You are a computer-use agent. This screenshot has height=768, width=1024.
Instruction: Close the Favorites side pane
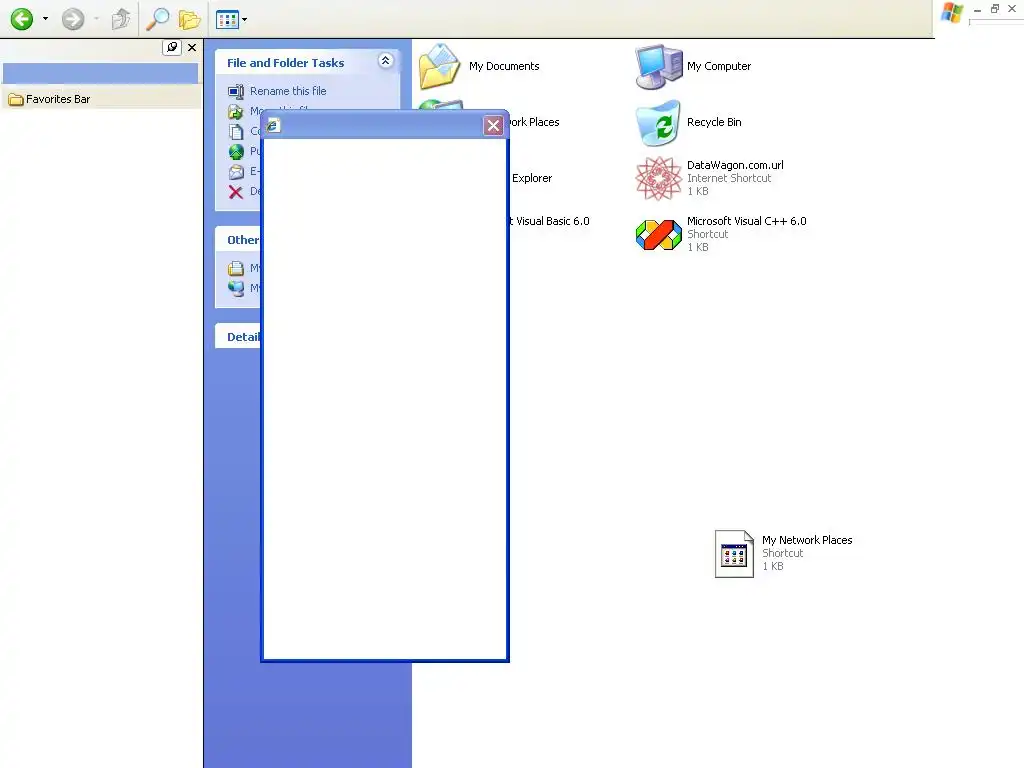[x=192, y=47]
